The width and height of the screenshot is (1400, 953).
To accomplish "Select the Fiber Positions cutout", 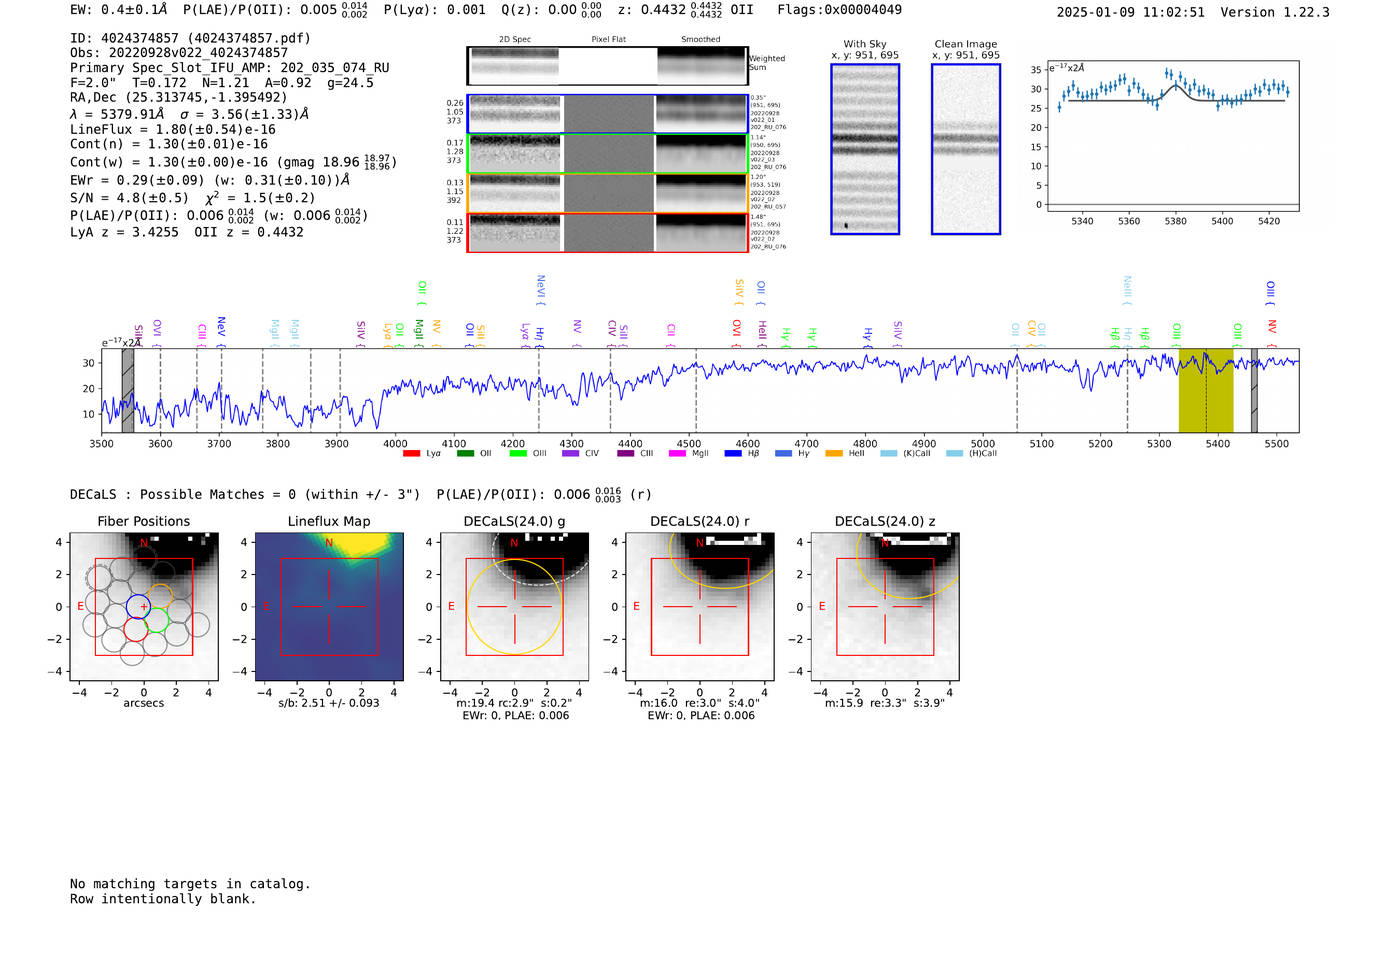I will (x=144, y=606).
